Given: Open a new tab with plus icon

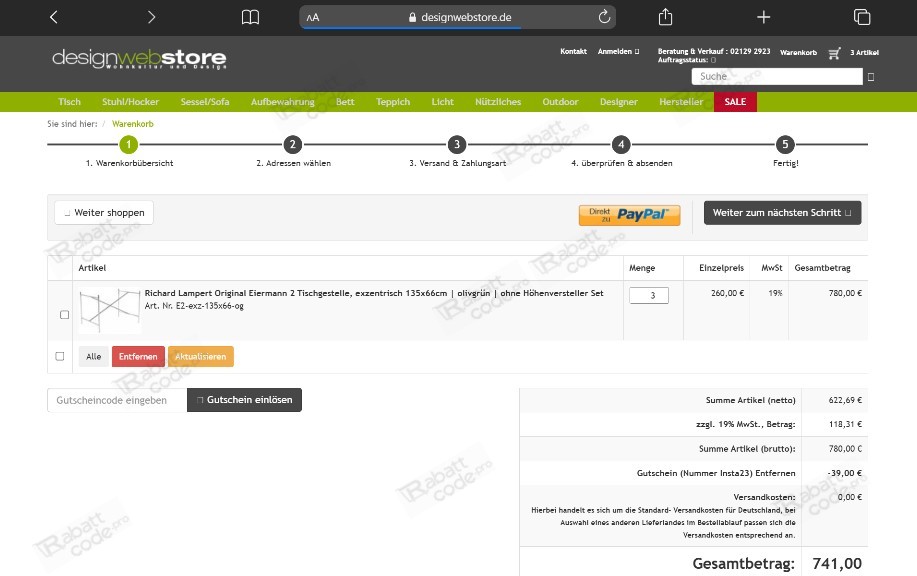Looking at the screenshot, I should pos(763,17).
